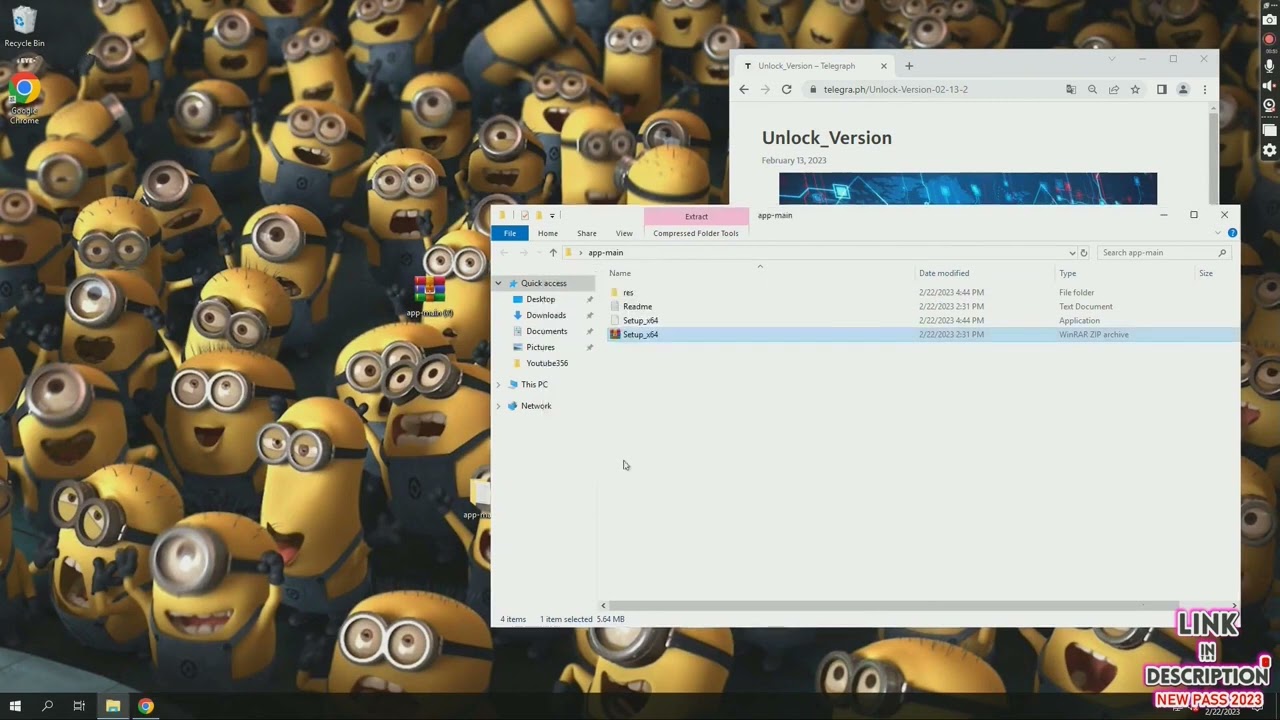This screenshot has height=720, width=1280.
Task: Click the Translate page icon in Chrome
Action: (1071, 89)
